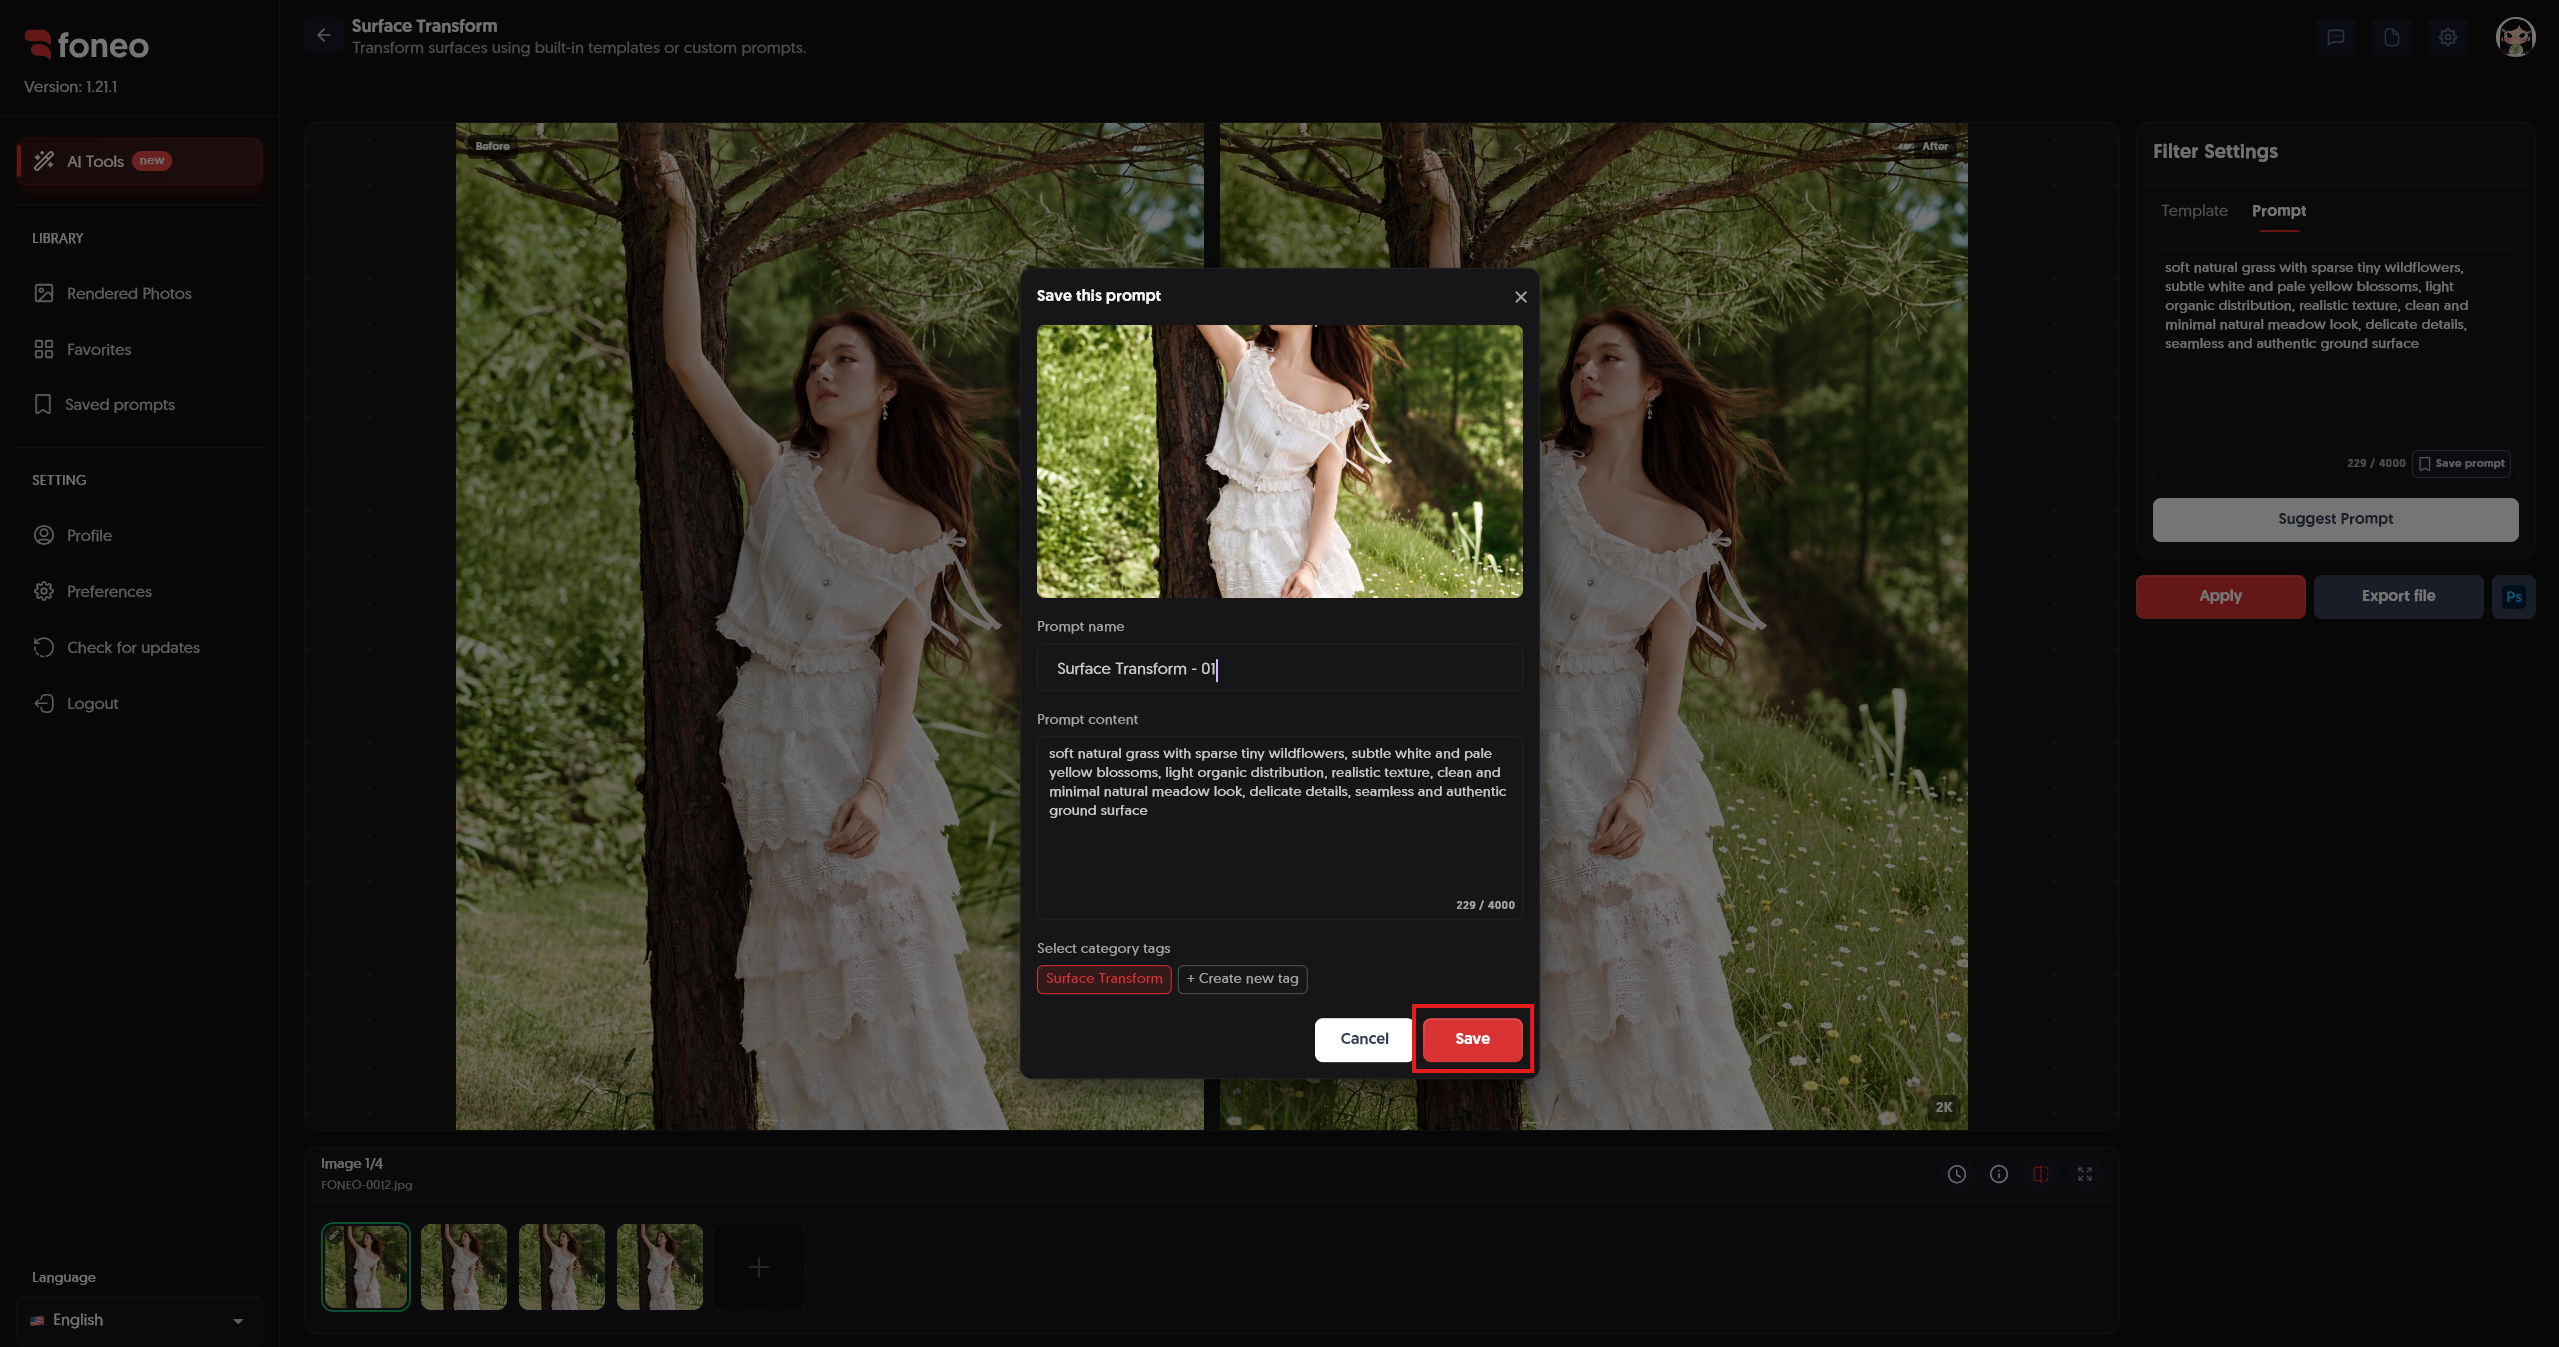Open the document icon in top bar

(x=2392, y=37)
